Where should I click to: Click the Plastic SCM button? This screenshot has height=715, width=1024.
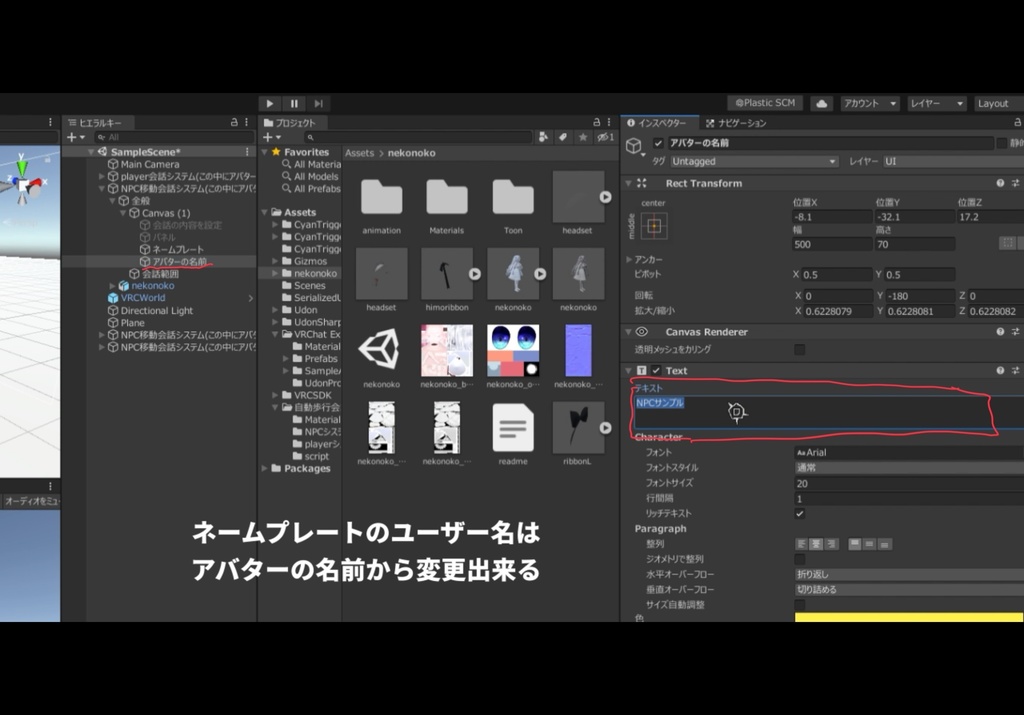(x=765, y=103)
